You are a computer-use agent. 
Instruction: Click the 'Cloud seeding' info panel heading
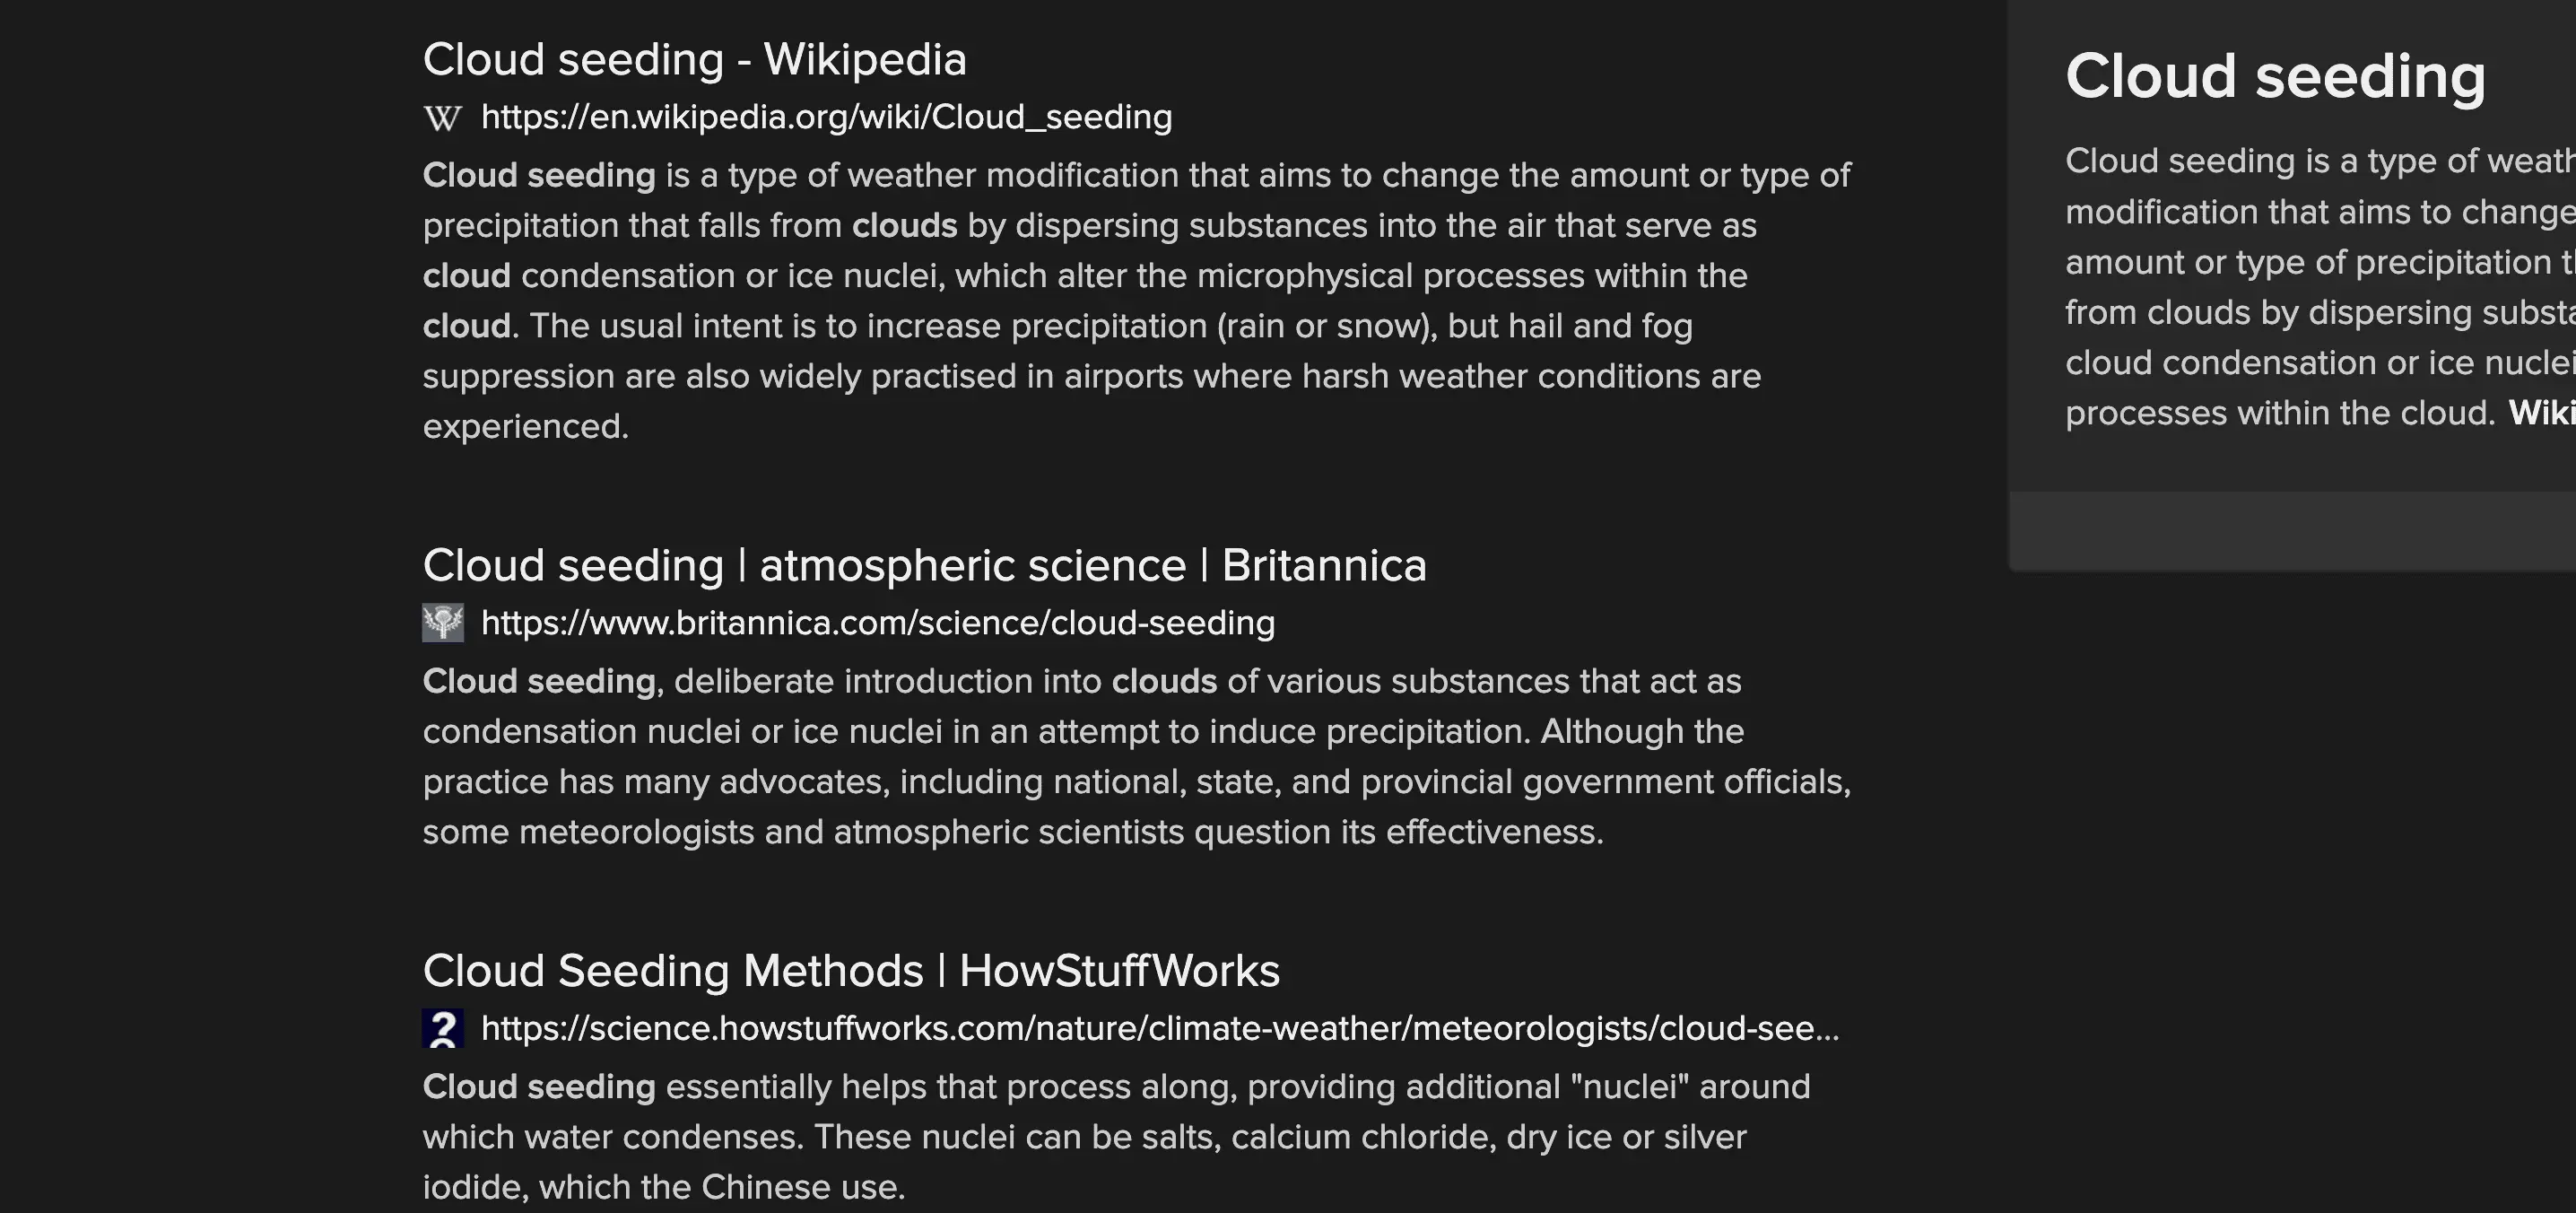(2275, 77)
